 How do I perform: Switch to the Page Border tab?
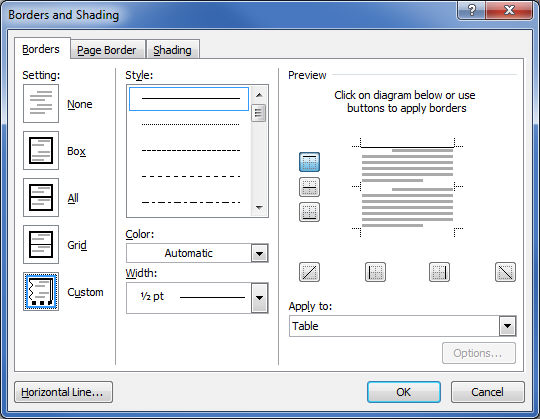(x=106, y=50)
